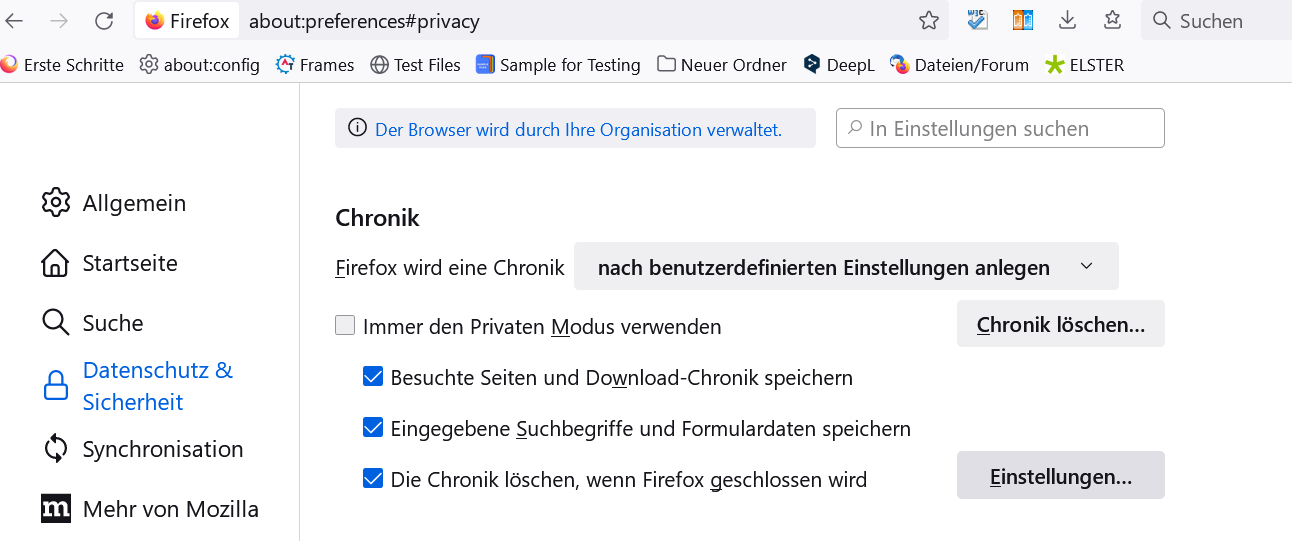The image size is (1292, 541).
Task: Enable always use private mode checkbox
Action: click(x=345, y=325)
